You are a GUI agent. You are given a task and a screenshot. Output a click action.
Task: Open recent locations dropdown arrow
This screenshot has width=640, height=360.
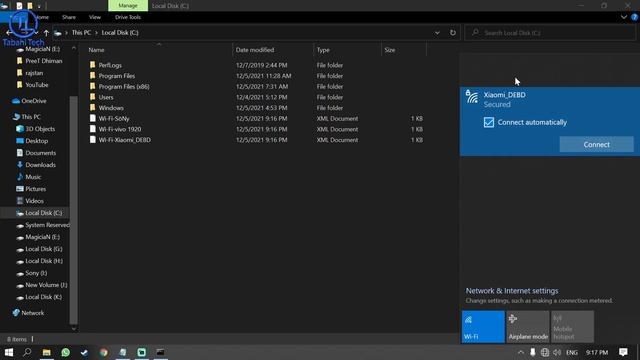point(36,33)
